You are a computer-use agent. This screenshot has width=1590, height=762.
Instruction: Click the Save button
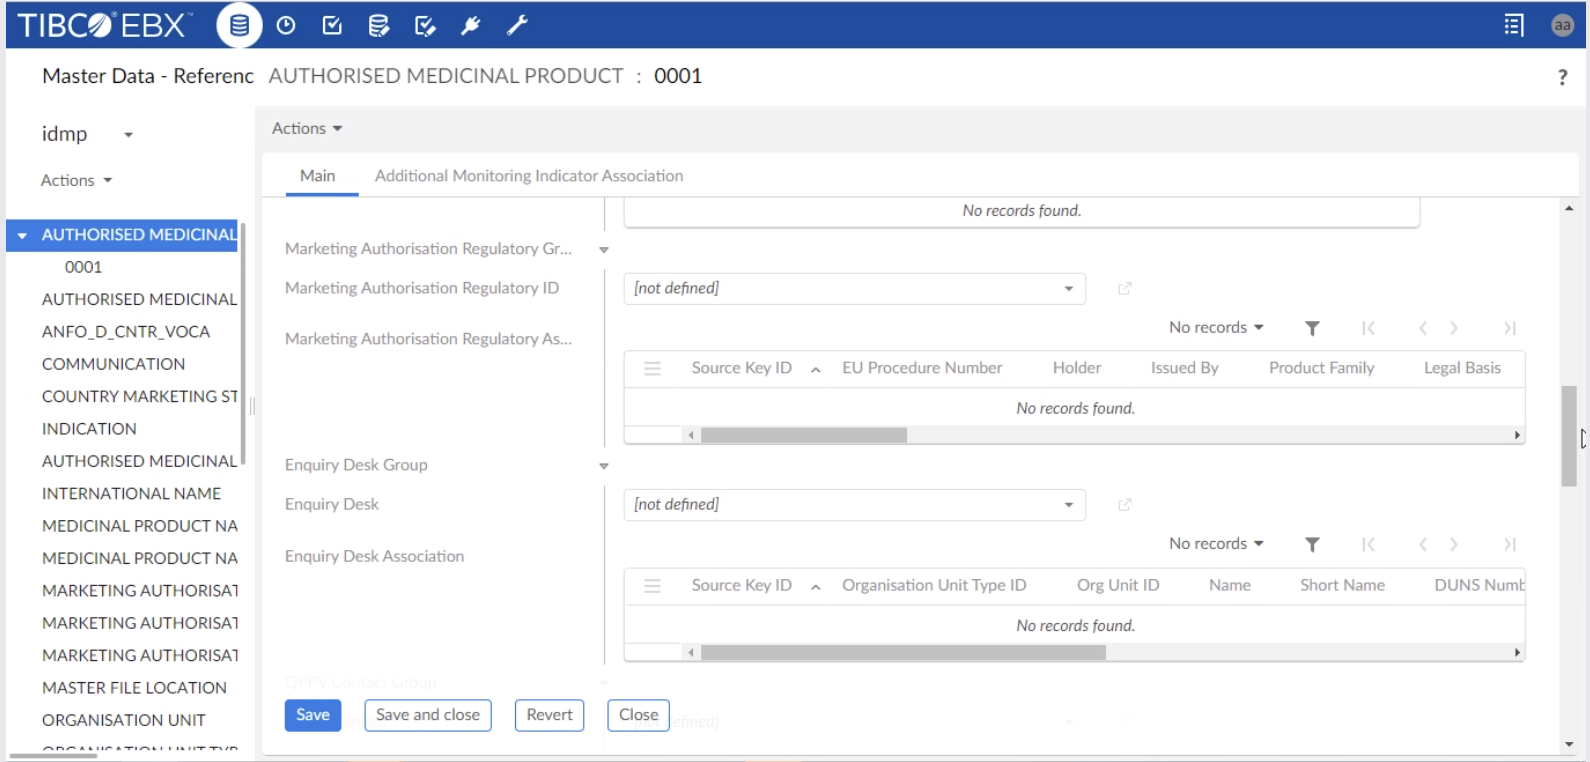click(313, 715)
